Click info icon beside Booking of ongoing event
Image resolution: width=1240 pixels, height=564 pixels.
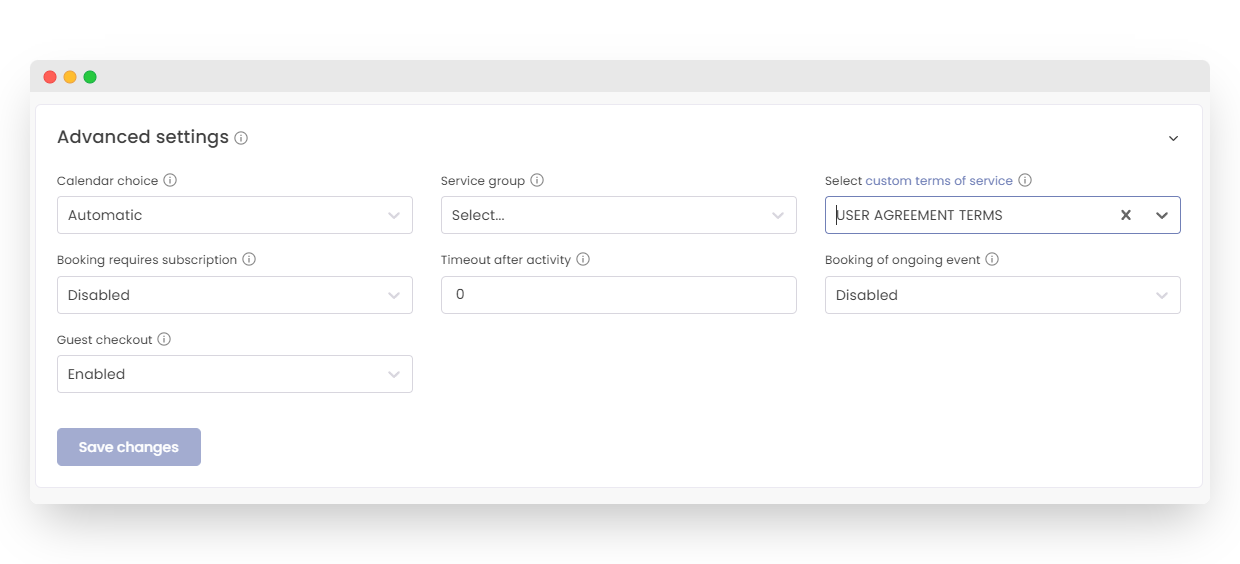pos(992,259)
